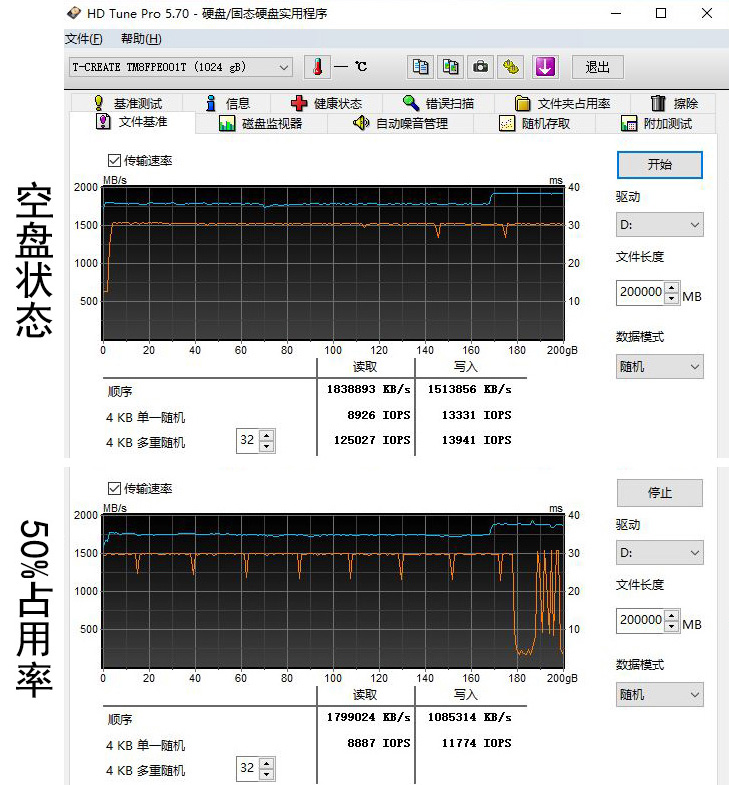Click 1085314 KB/s write value
729x785 pixels.
pyautogui.click(x=470, y=717)
